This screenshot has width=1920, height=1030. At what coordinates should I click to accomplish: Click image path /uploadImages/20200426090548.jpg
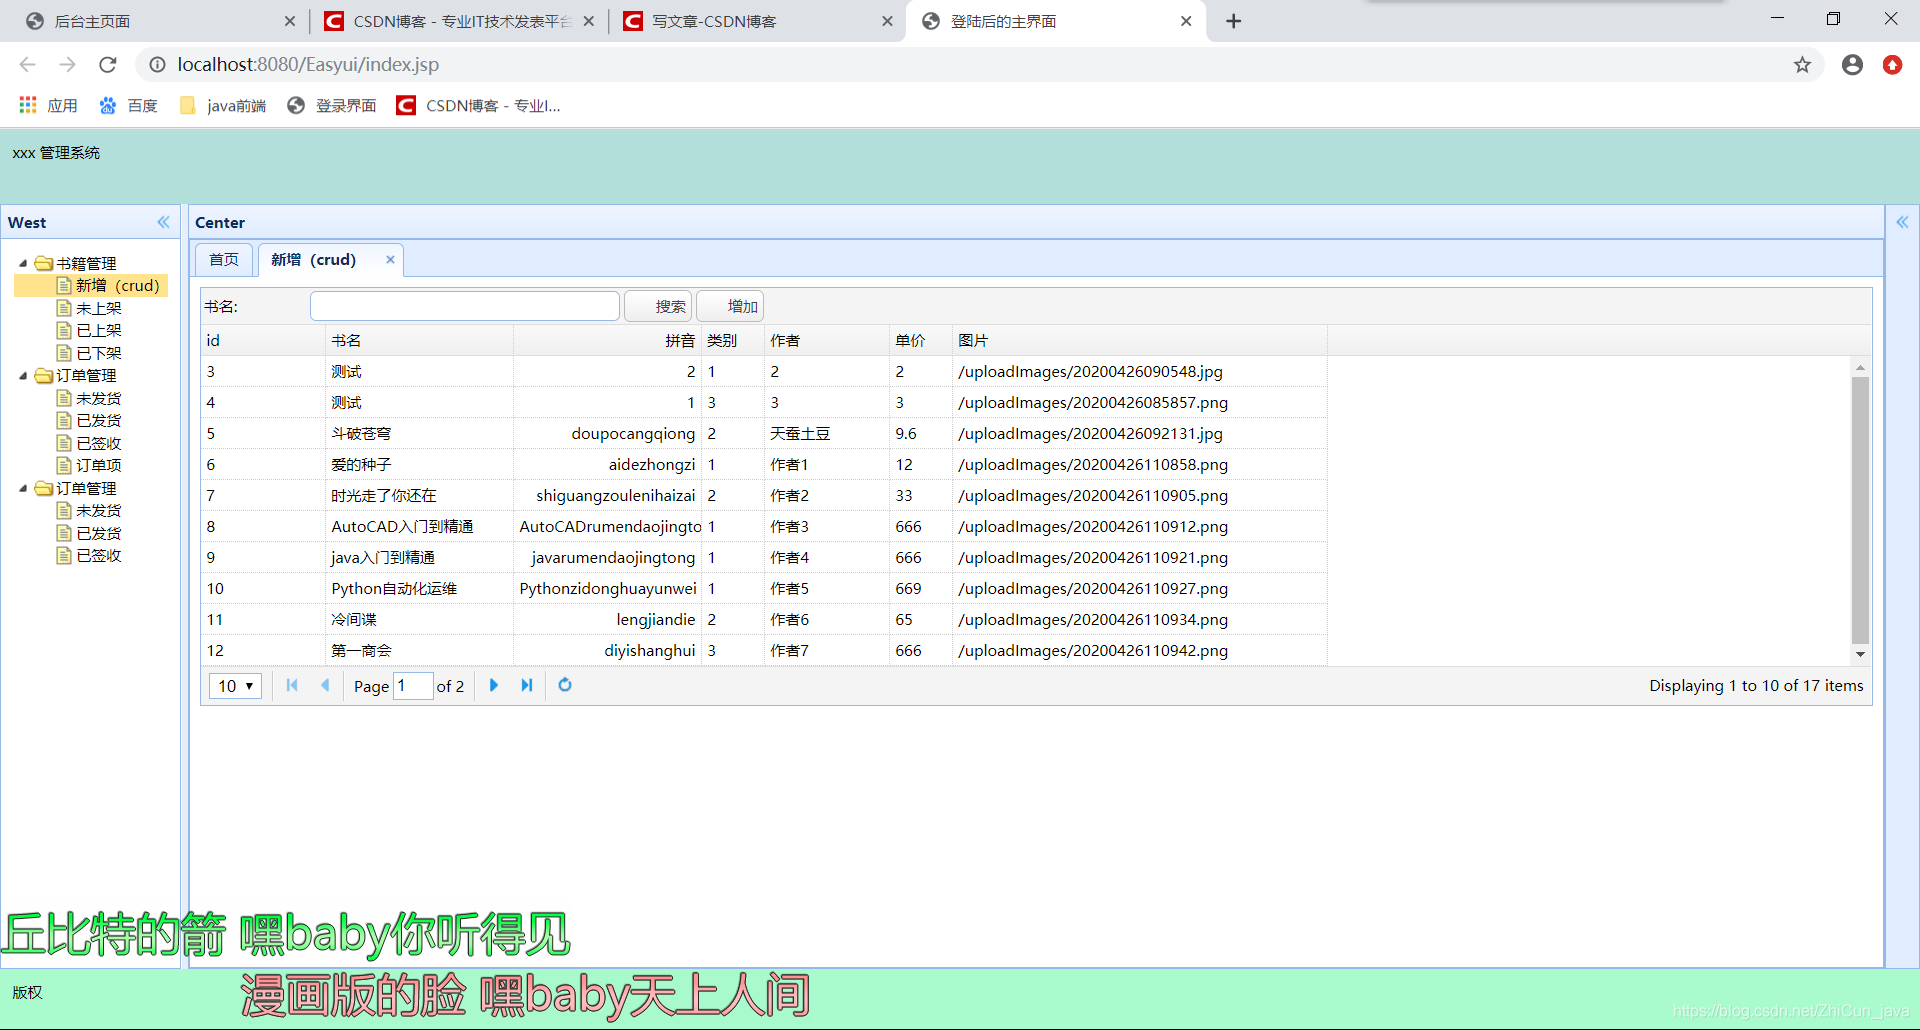[x=1090, y=371]
